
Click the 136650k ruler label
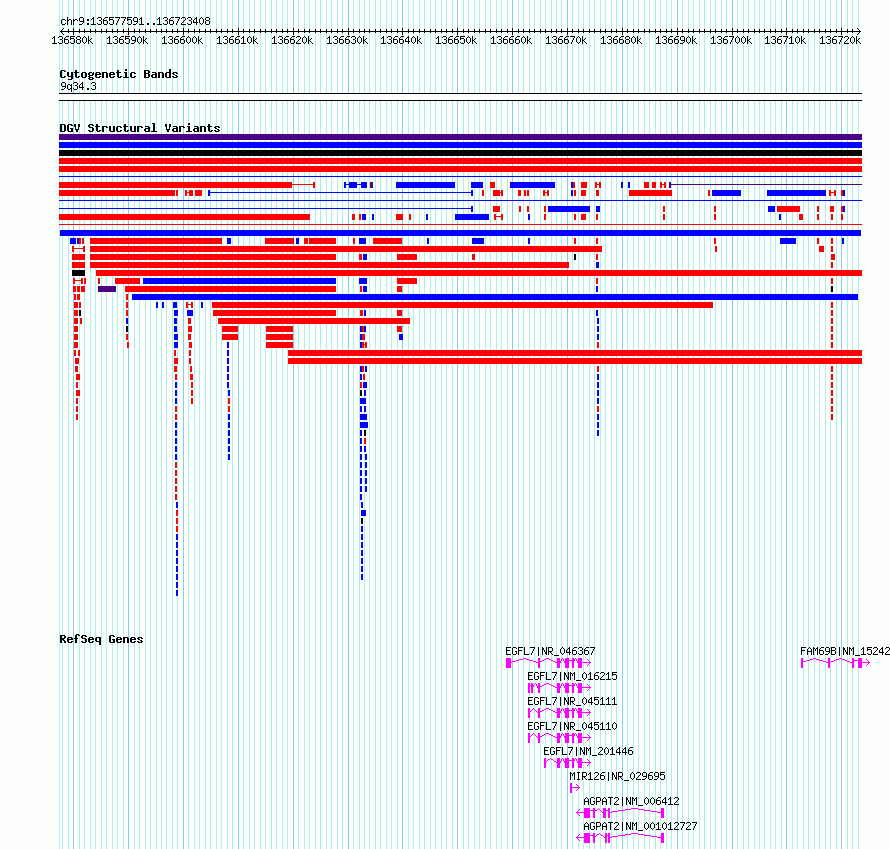(x=456, y=40)
